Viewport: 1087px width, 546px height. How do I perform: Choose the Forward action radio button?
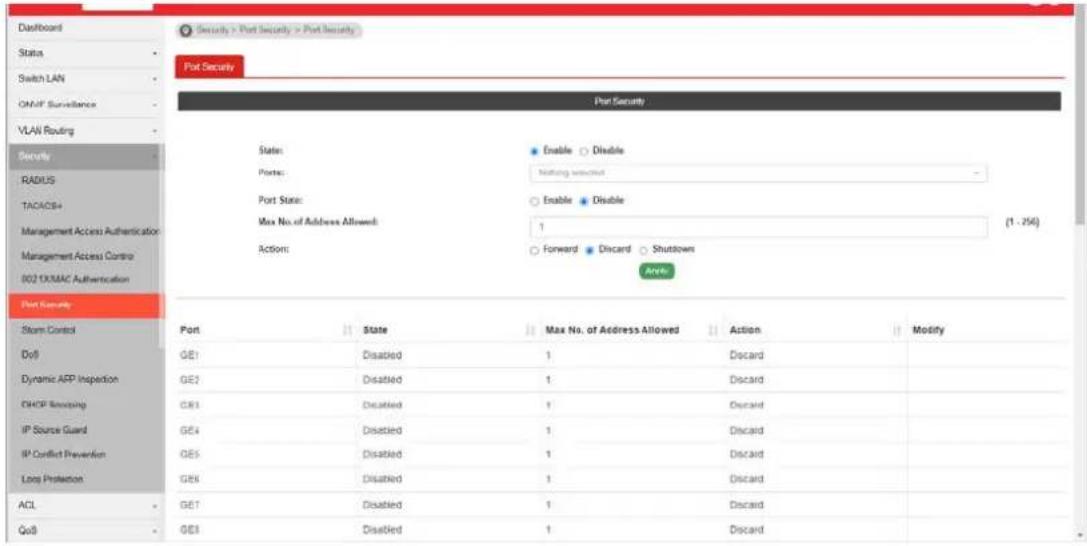[534, 250]
